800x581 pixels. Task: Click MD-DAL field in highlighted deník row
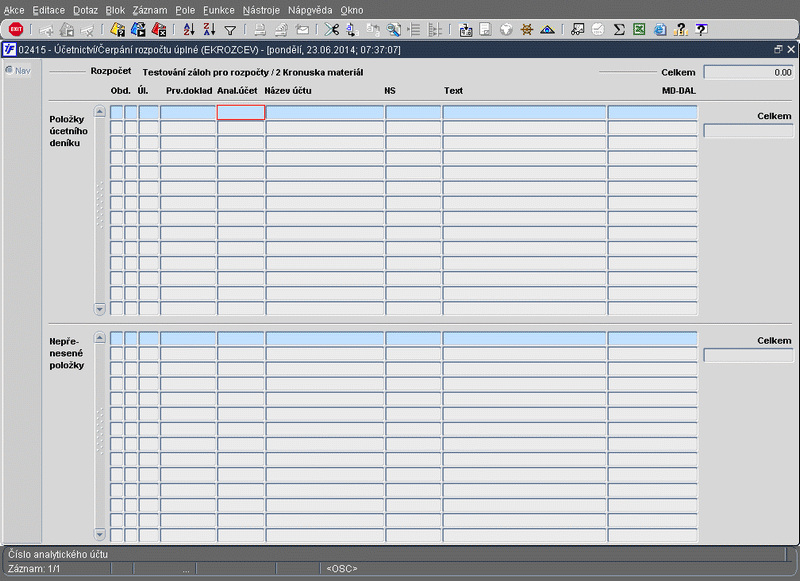point(653,113)
